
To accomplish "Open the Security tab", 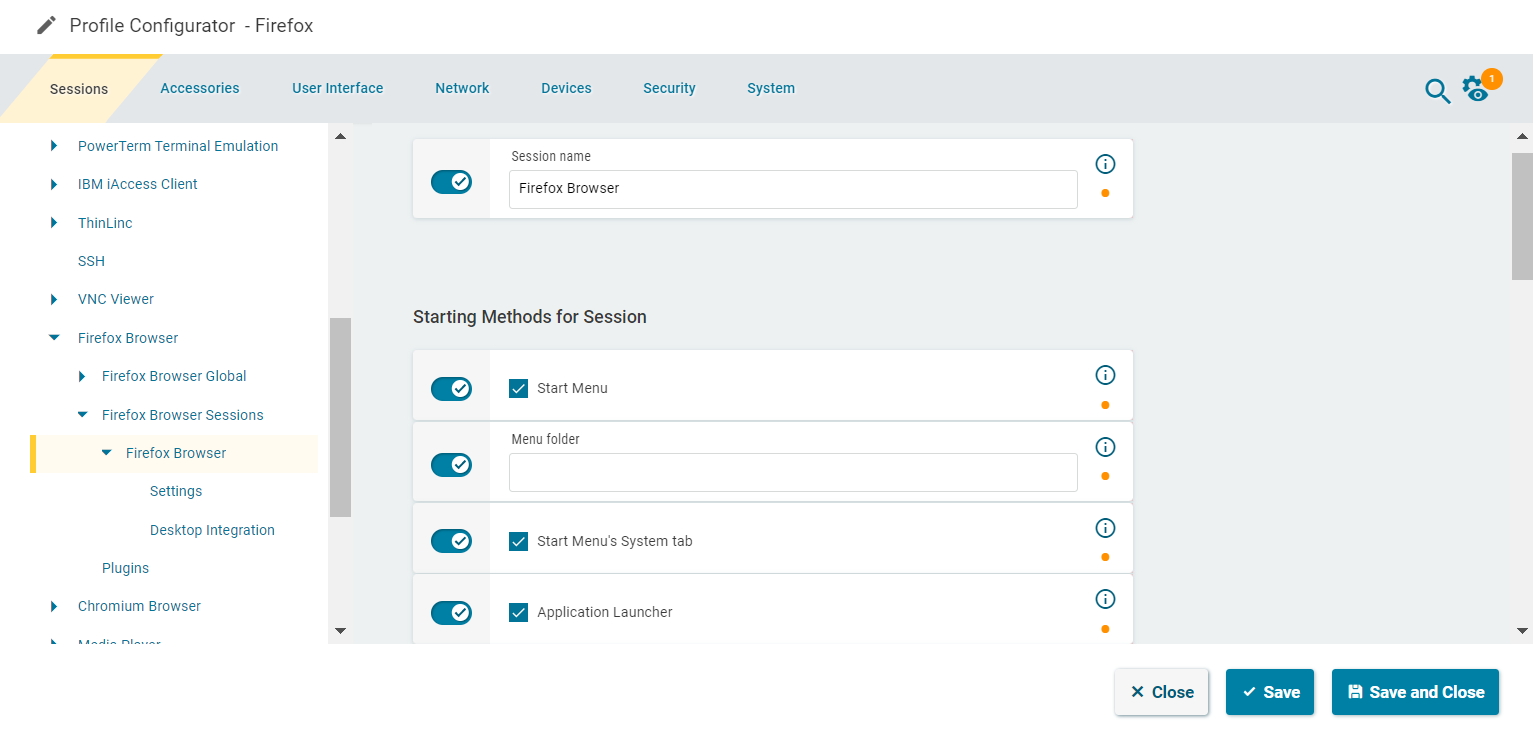I will tap(669, 88).
